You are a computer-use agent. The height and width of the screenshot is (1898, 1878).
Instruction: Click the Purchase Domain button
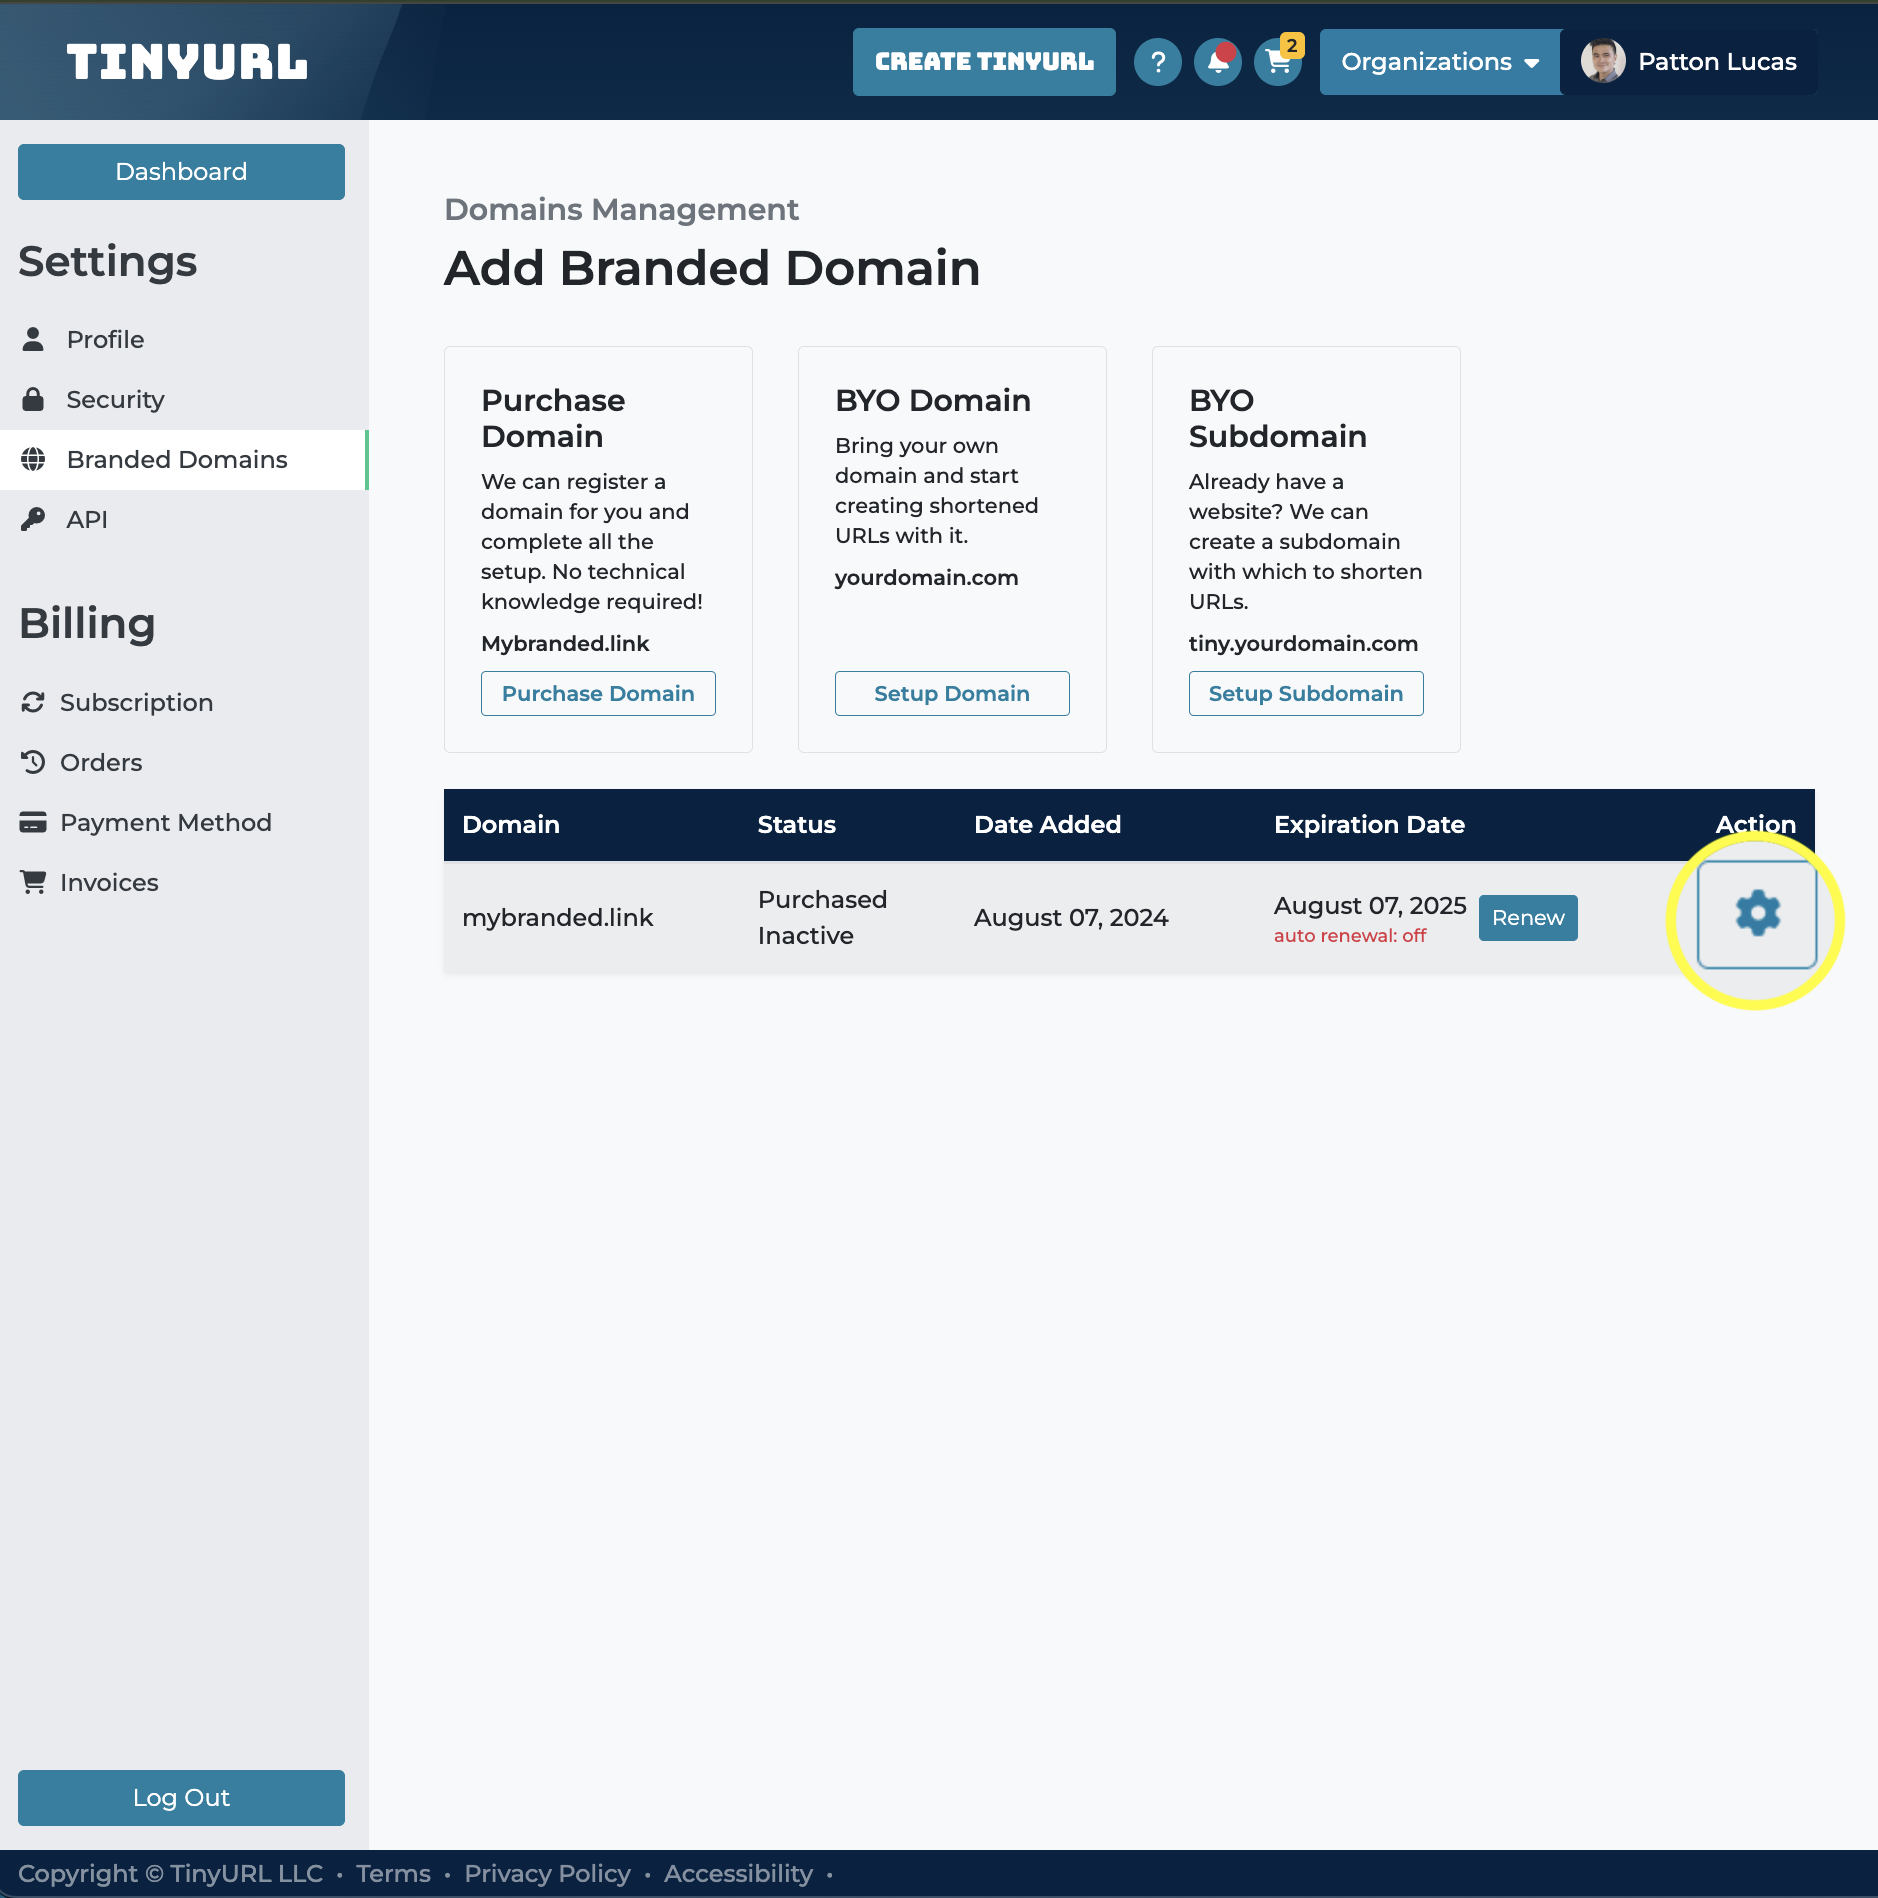[x=598, y=694]
